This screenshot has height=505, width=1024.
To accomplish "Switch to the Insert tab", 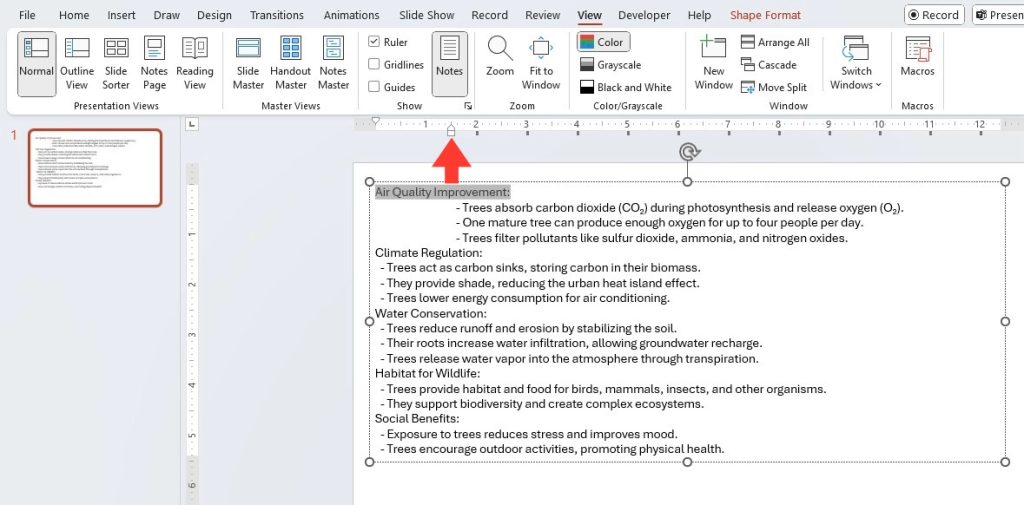I will [x=121, y=15].
